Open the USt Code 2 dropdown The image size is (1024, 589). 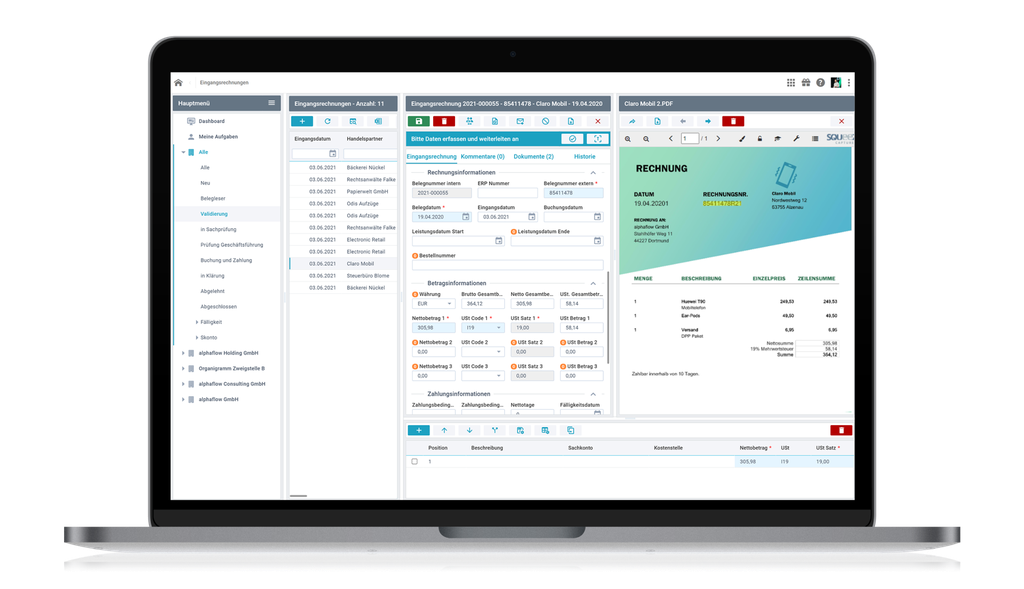483,352
